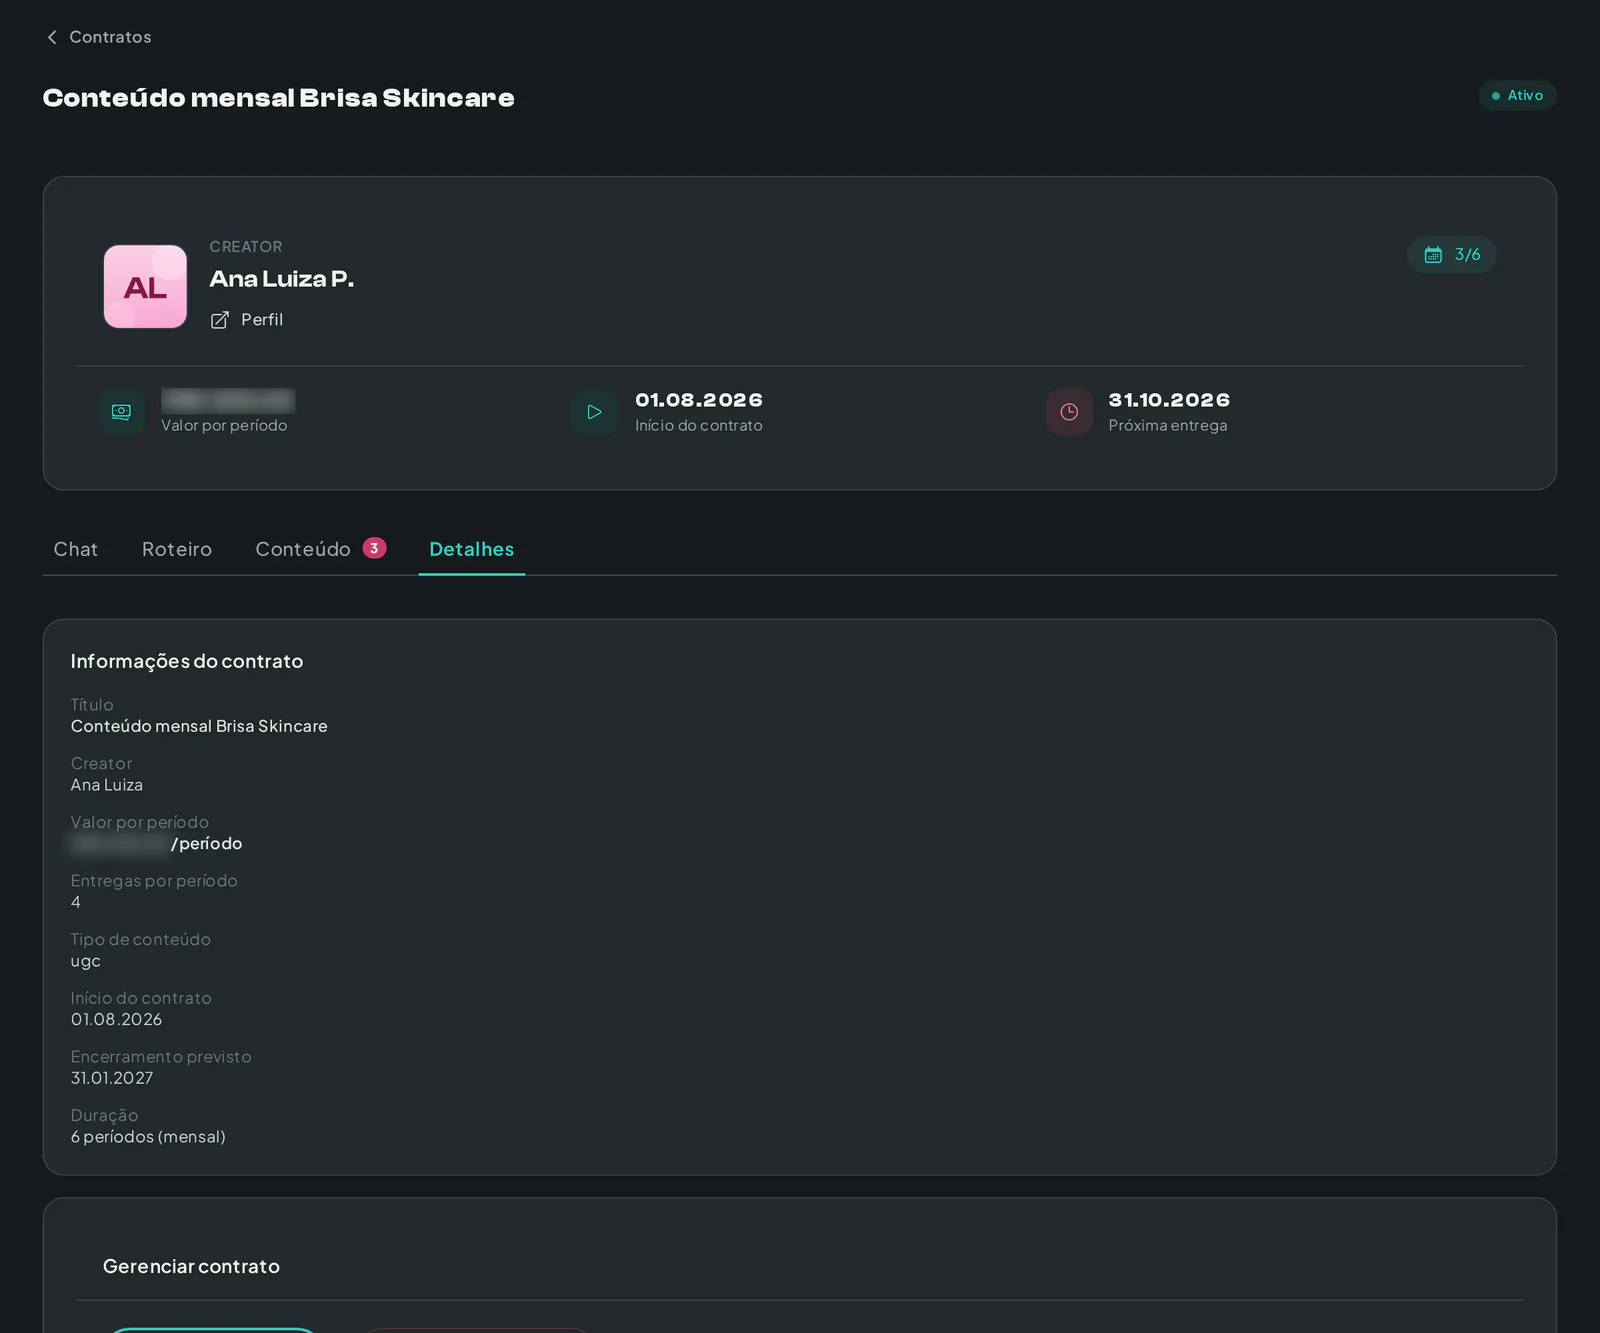Click the calendar icon in 3/6 badge
1600x1333 pixels.
point(1433,255)
